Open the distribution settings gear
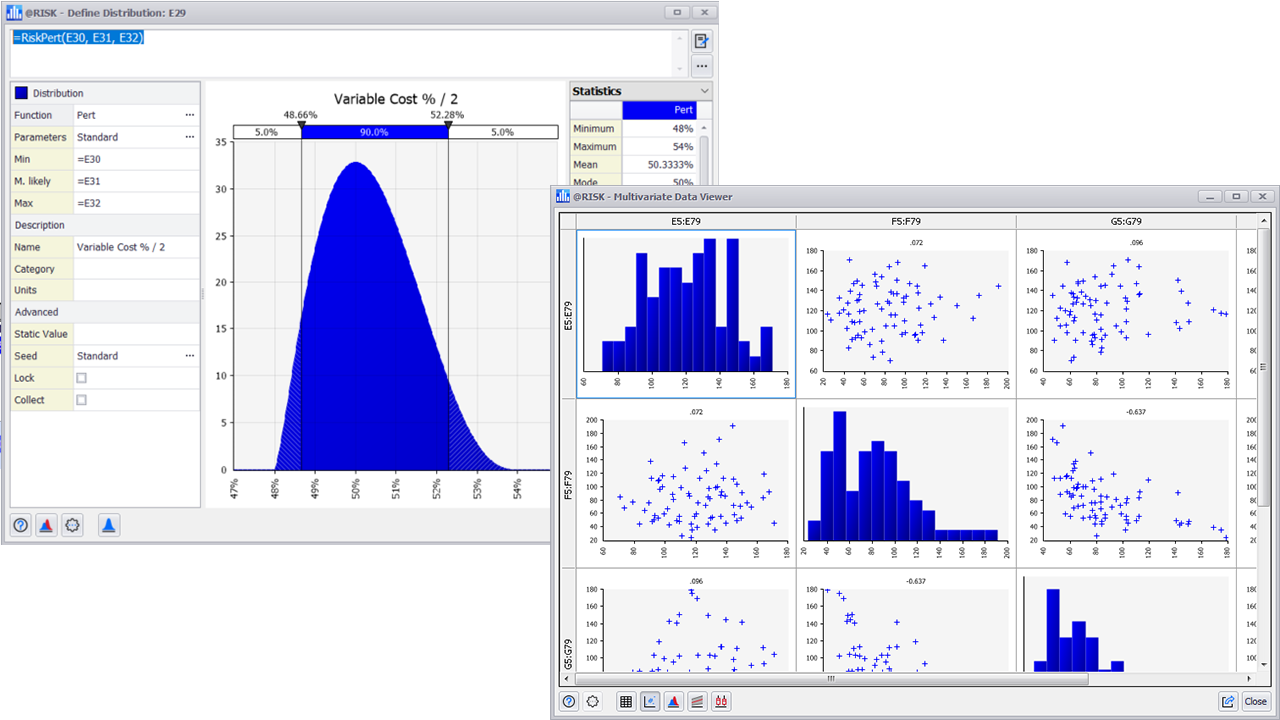Screen dimensions: 1280x720 point(71,524)
